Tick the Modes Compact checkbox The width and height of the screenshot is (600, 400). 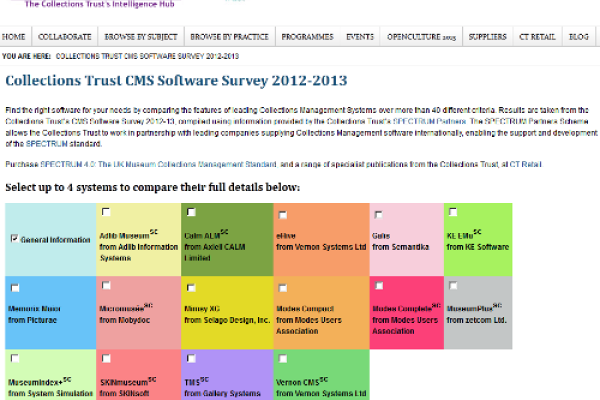[x=283, y=287]
